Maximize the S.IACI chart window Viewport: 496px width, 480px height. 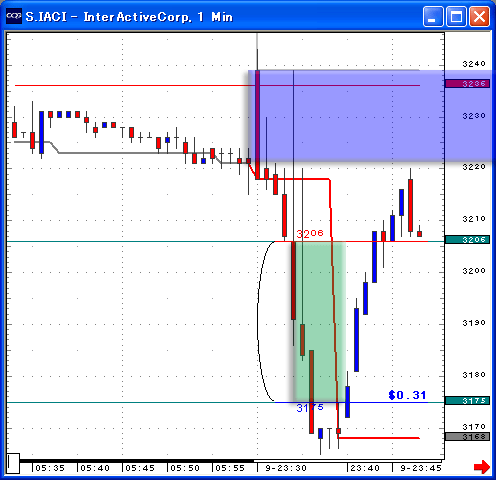pos(456,16)
